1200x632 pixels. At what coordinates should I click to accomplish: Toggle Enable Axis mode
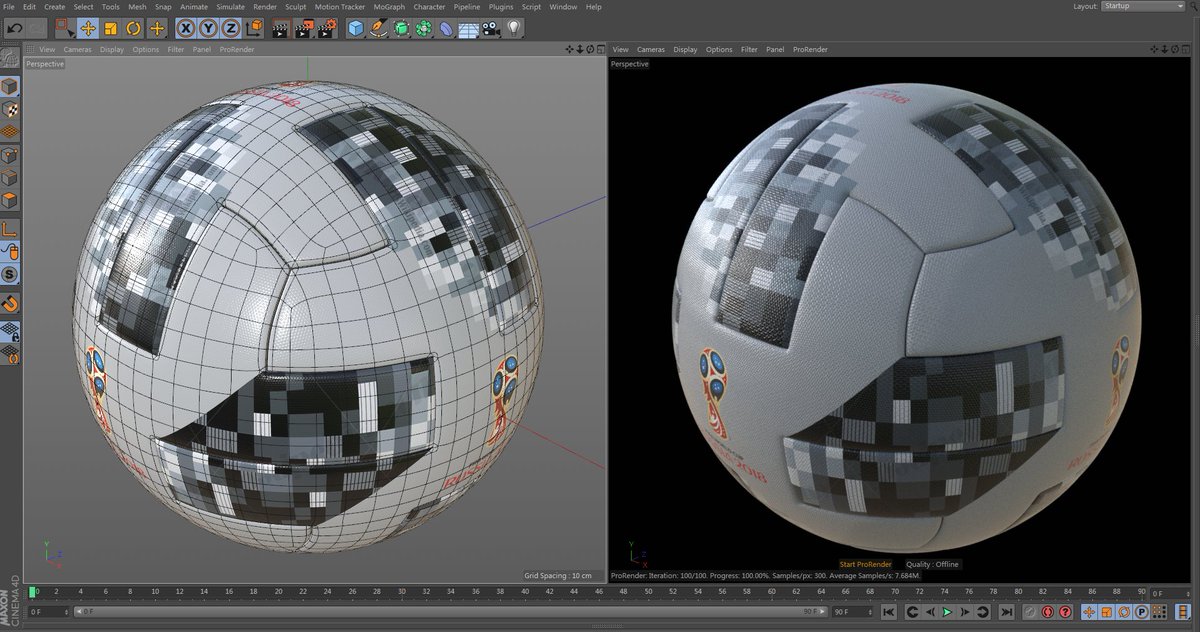(x=10, y=228)
